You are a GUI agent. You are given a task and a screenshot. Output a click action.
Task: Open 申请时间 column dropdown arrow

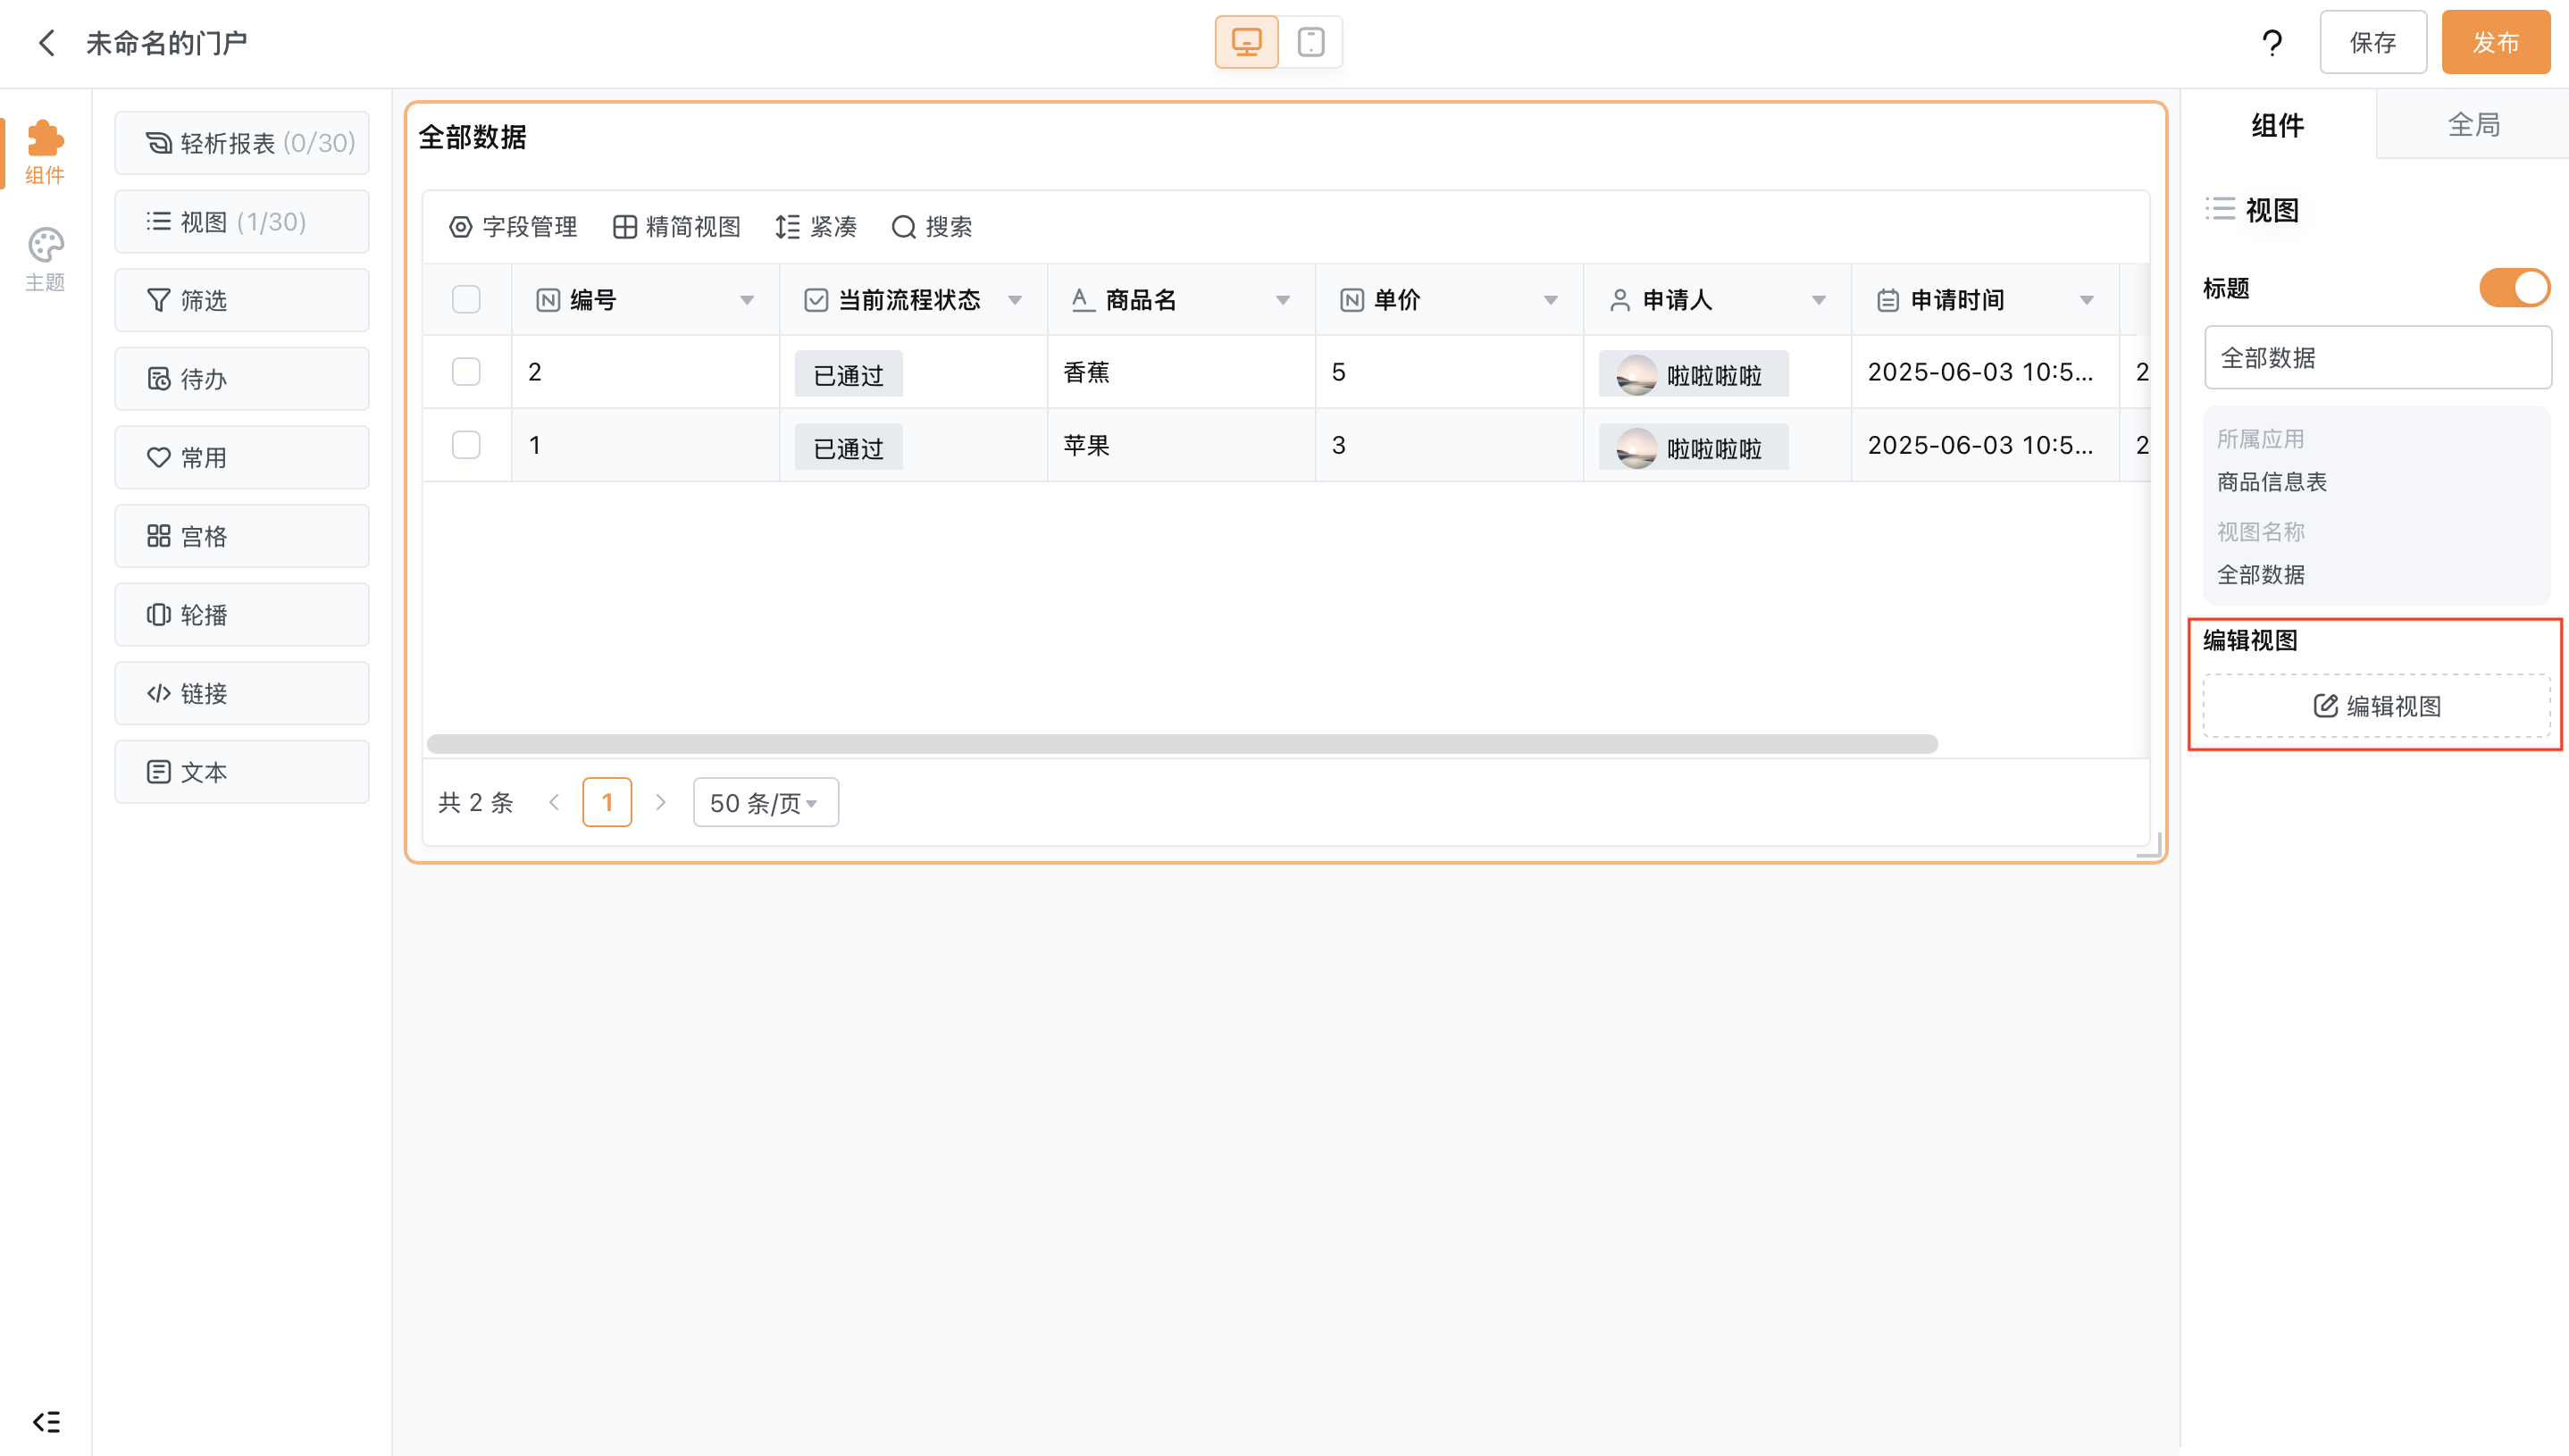pos(2087,300)
